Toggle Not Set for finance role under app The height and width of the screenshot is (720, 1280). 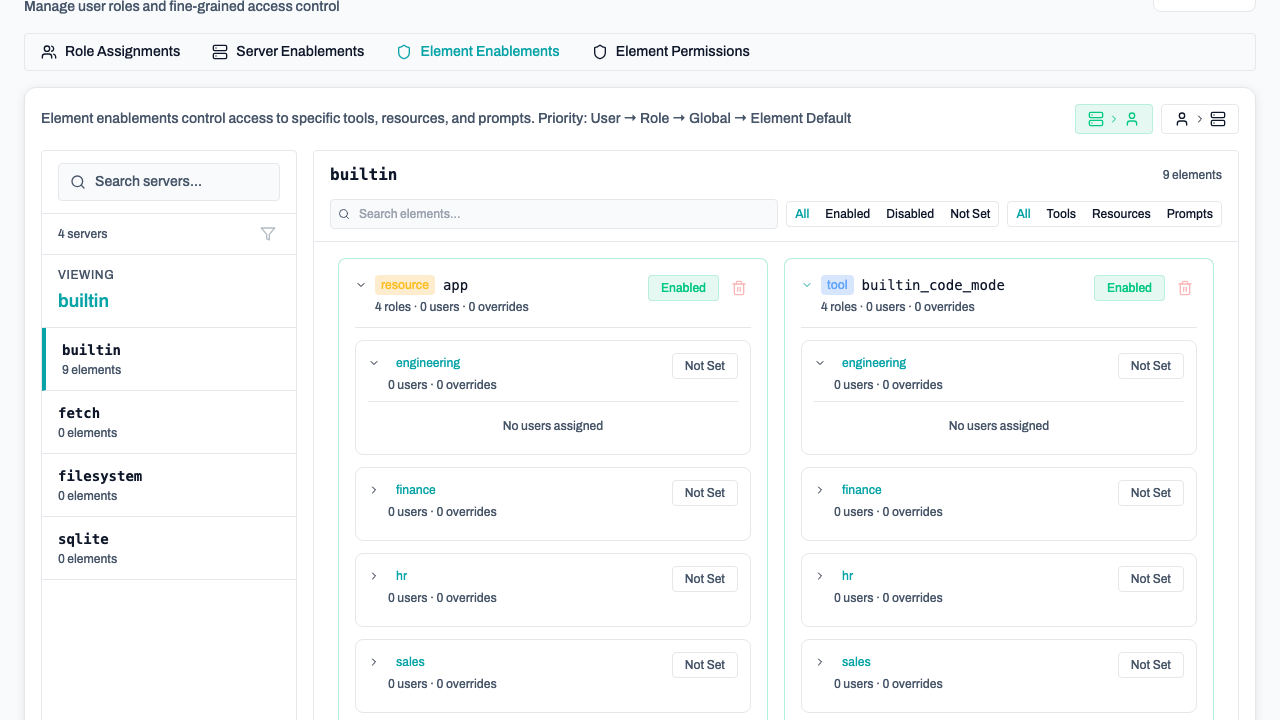[x=704, y=493]
